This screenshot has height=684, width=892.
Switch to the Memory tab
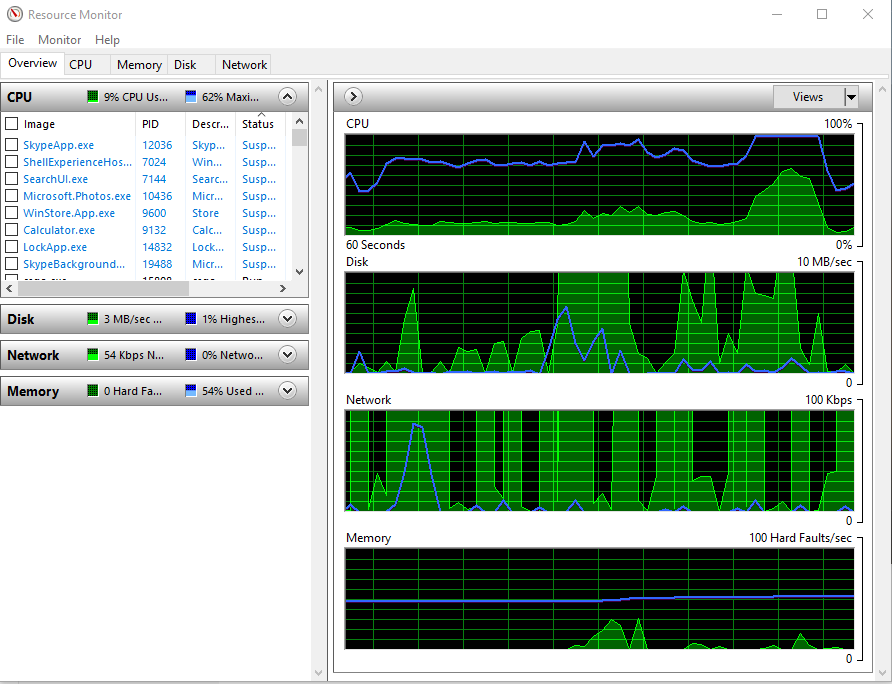(139, 65)
